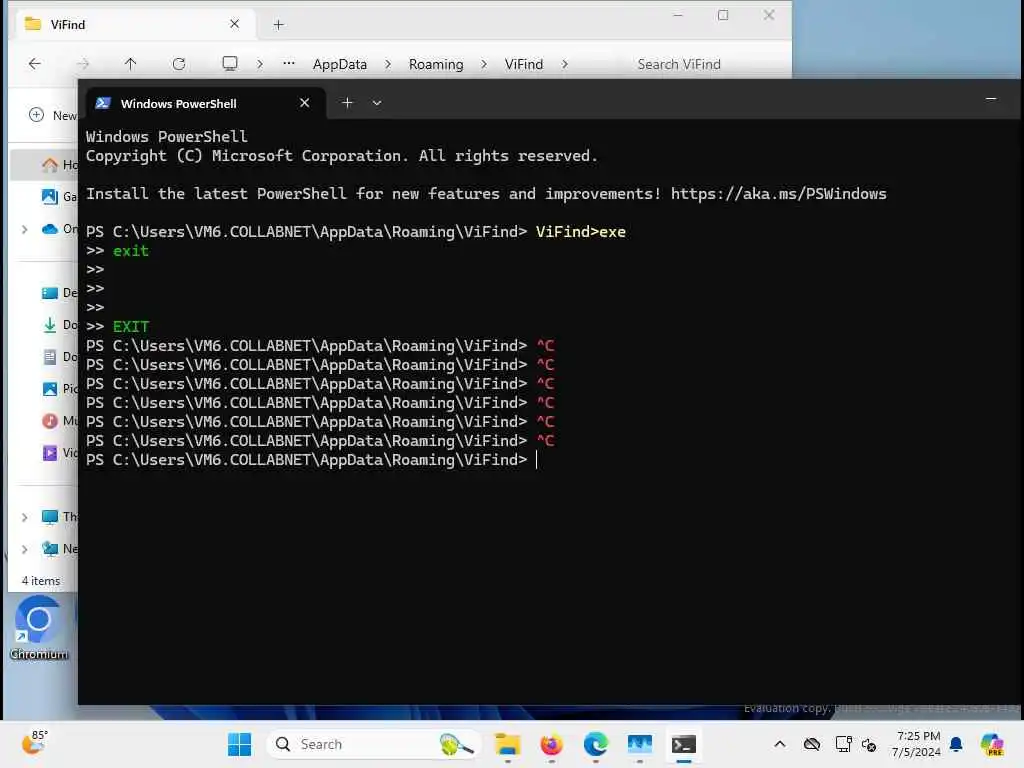Select AppData breadcrumb in address bar
The width and height of the screenshot is (1024, 768).
(340, 64)
